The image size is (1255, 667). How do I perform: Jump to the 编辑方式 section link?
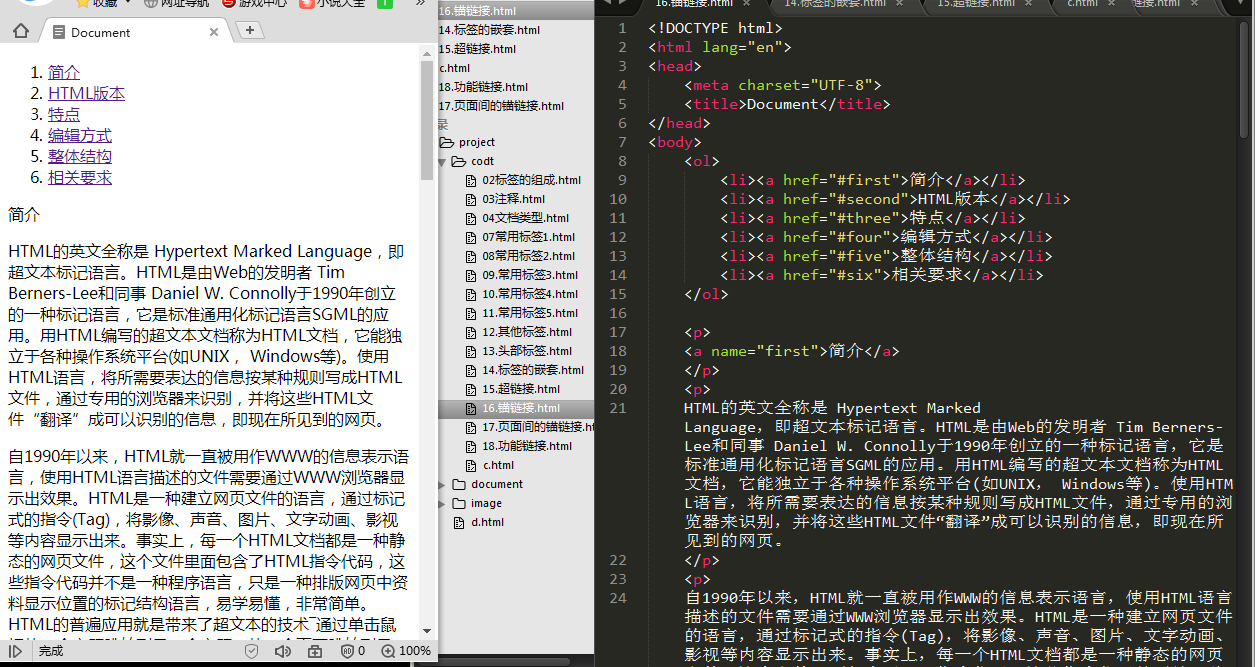(x=80, y=135)
